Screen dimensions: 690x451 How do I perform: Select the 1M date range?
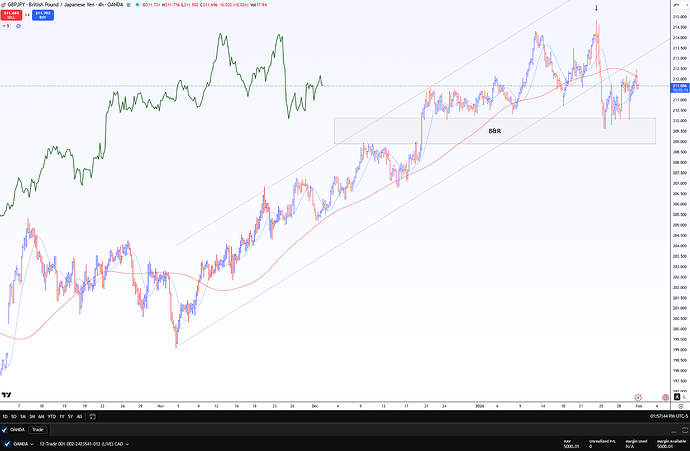coord(23,416)
